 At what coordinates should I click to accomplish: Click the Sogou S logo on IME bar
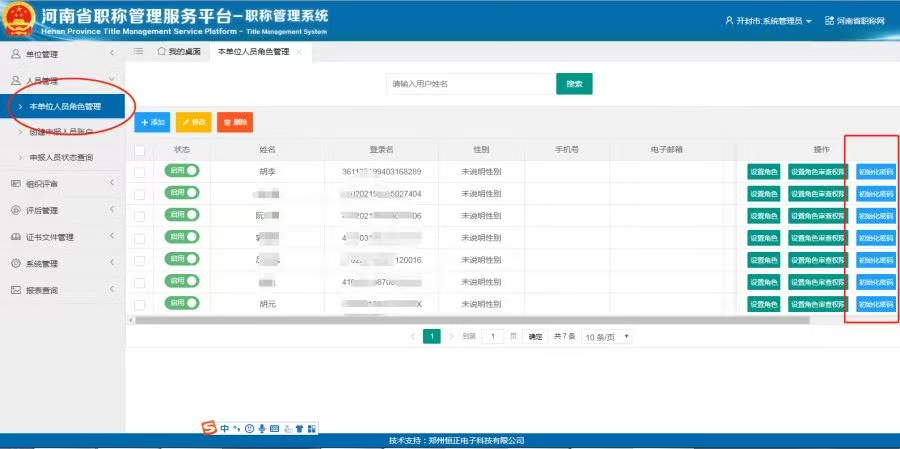click(210, 428)
